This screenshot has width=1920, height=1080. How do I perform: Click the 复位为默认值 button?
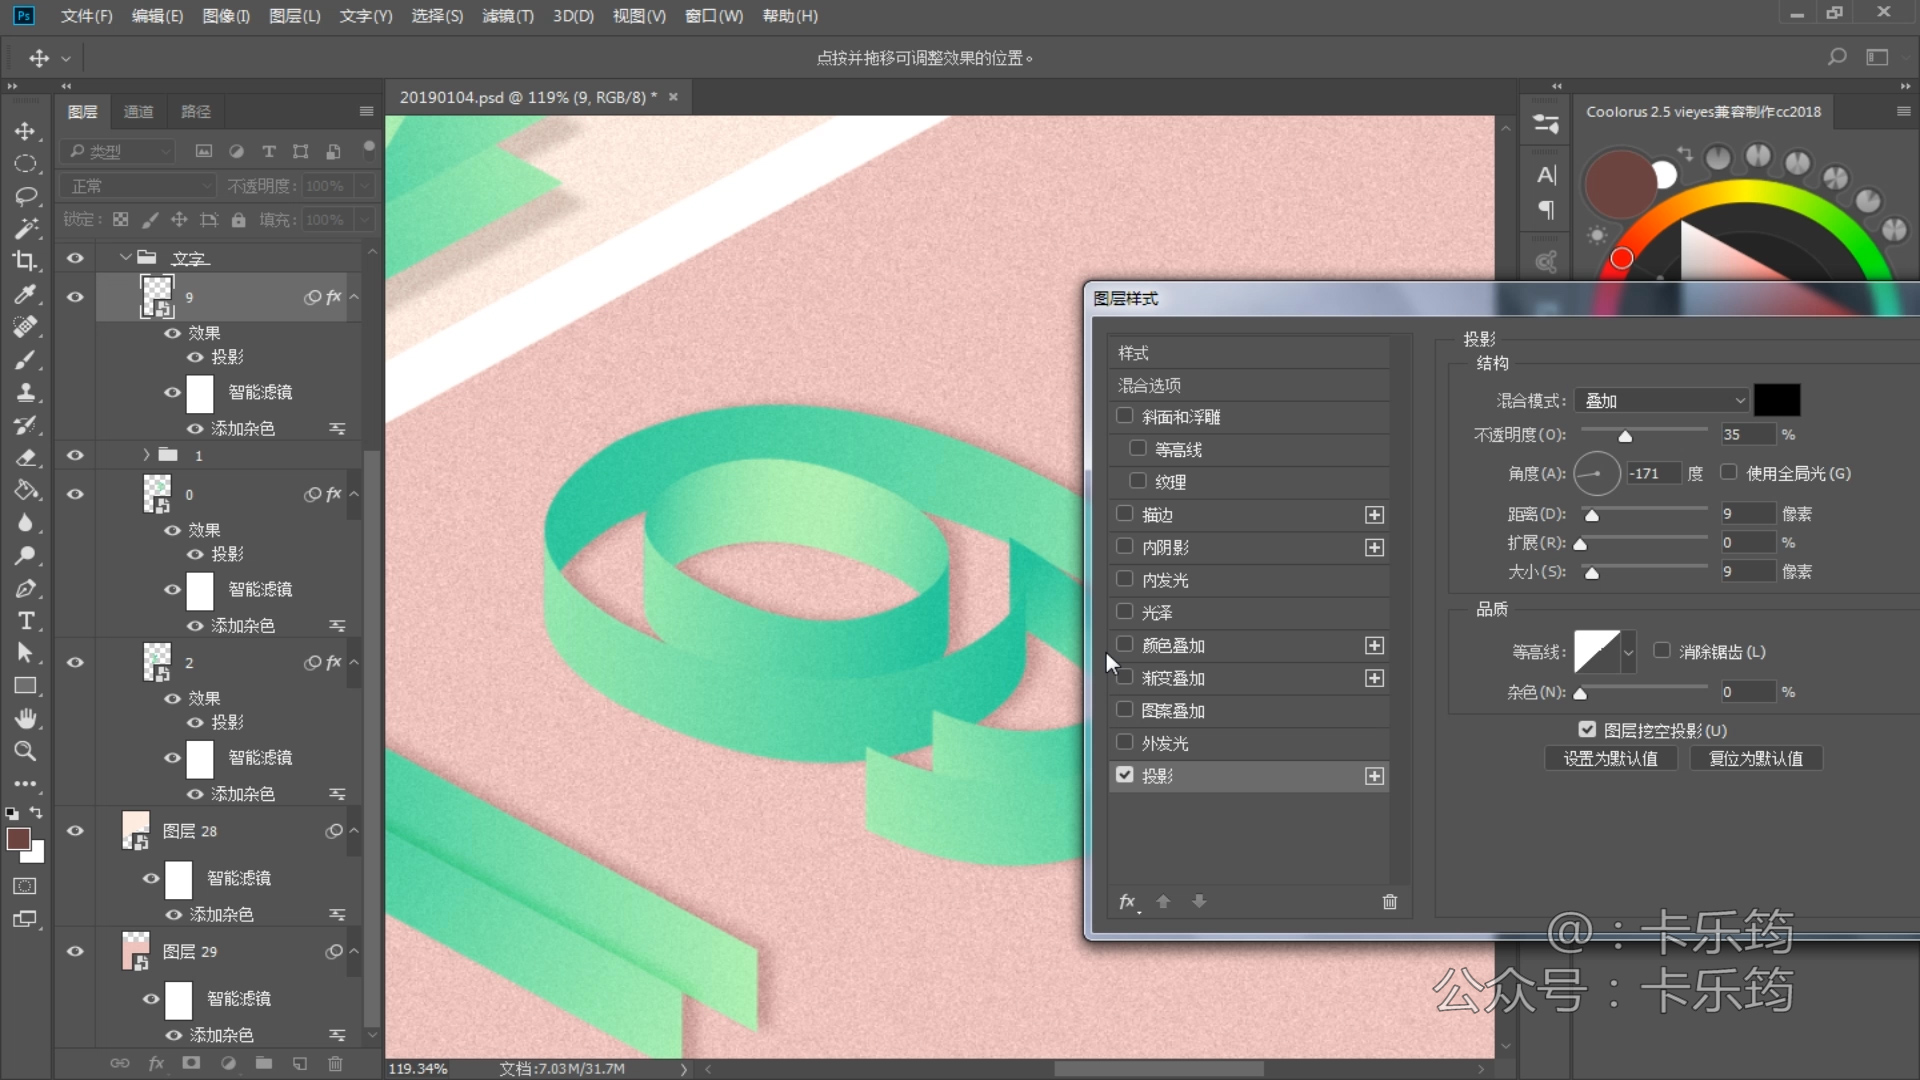[1755, 759]
